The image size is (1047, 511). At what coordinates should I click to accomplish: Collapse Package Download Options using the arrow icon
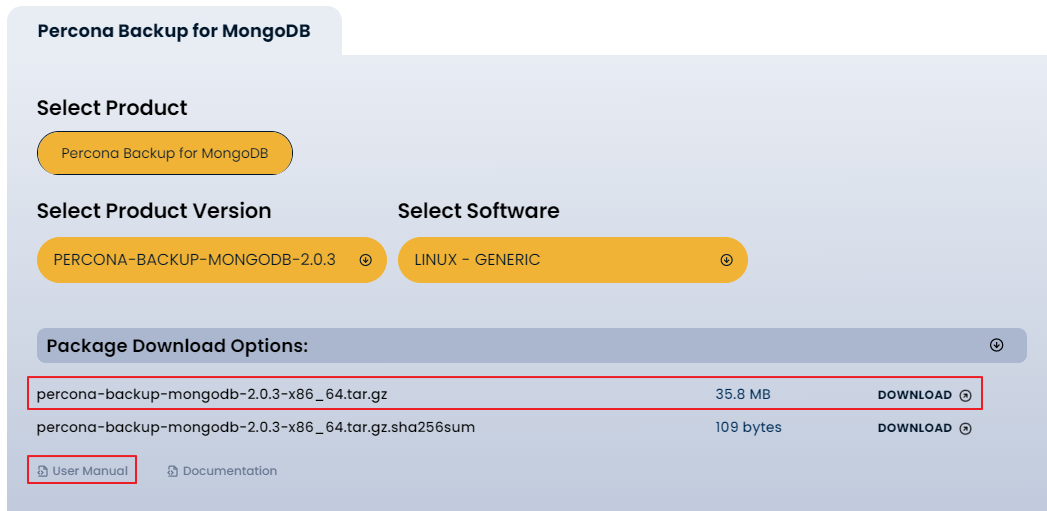(x=996, y=345)
